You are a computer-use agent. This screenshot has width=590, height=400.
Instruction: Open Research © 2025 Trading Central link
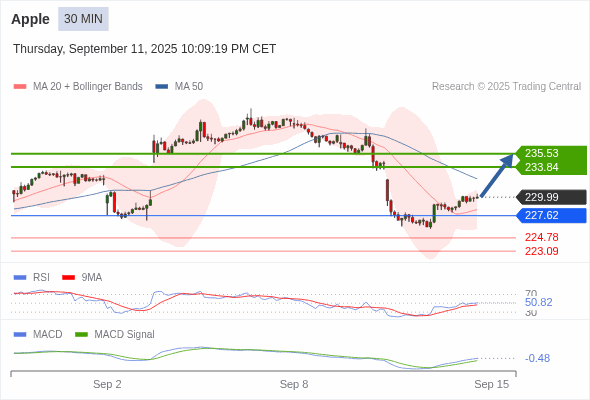[506, 87]
